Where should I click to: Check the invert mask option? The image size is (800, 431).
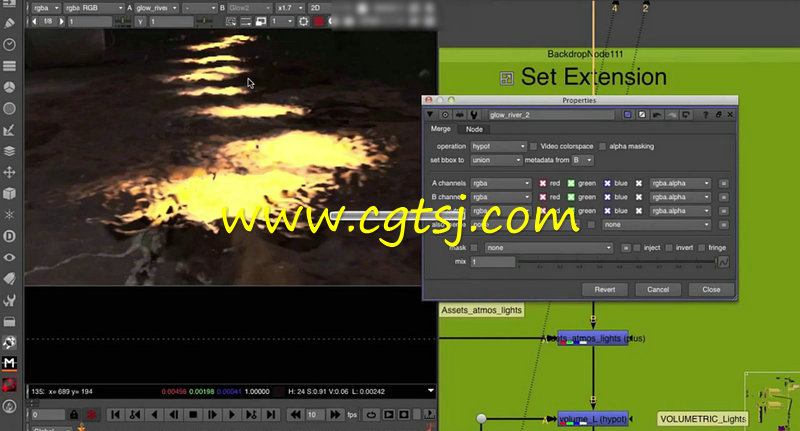tap(669, 248)
